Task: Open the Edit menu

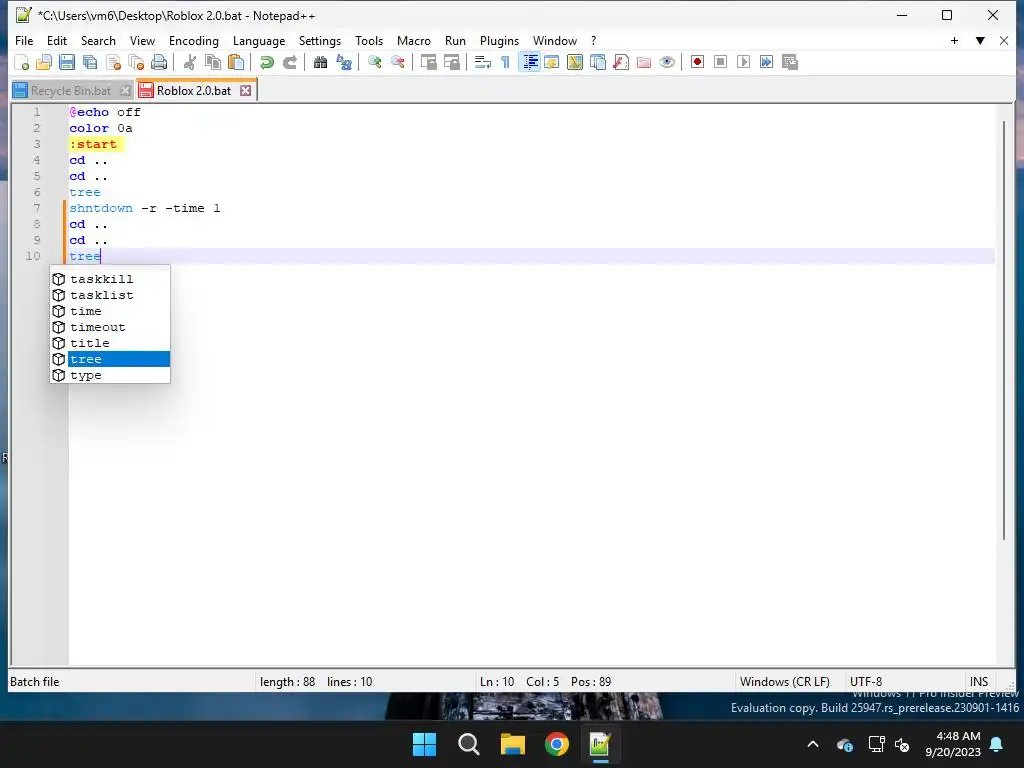Action: pyautogui.click(x=57, y=40)
